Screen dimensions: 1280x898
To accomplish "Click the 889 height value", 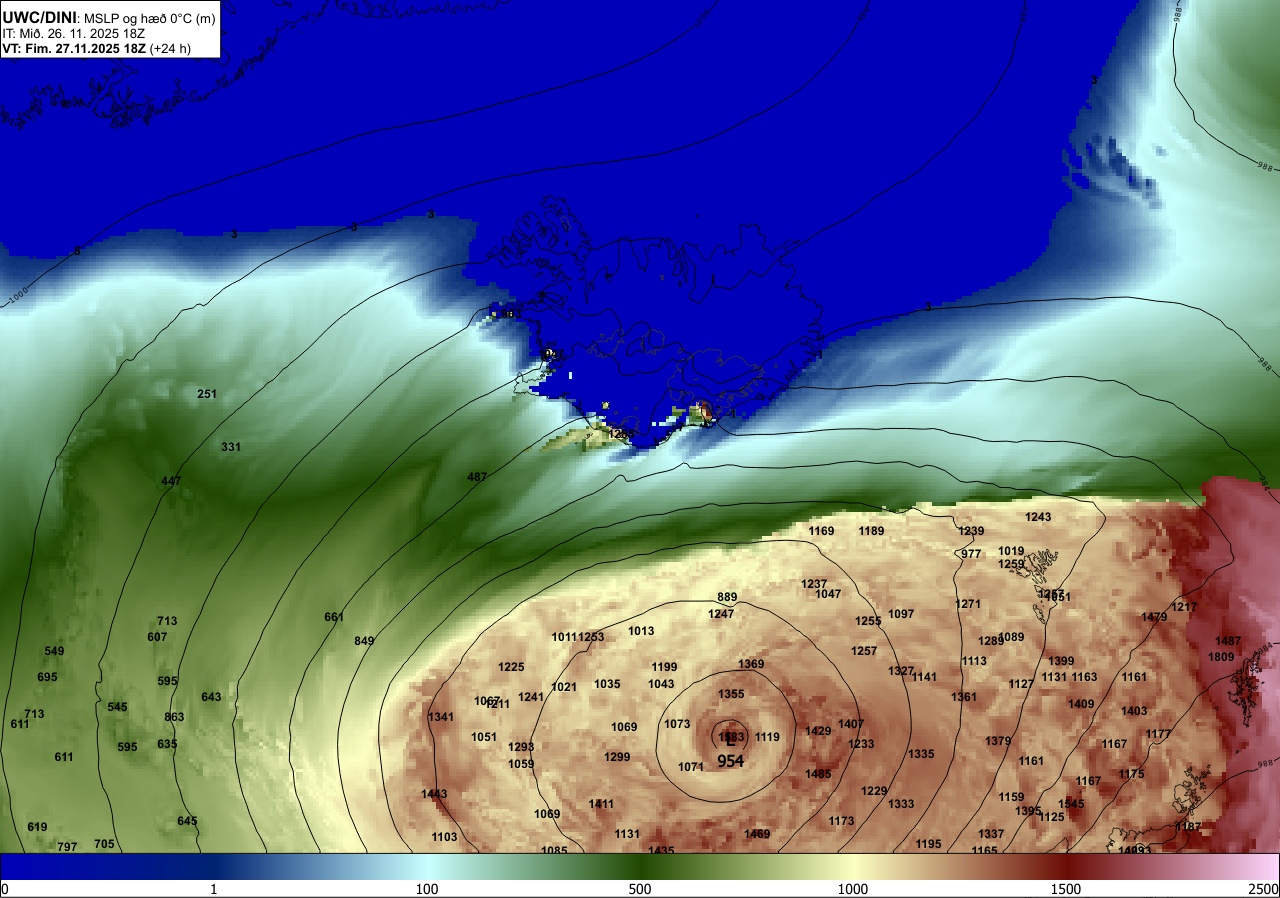I will coord(727,597).
